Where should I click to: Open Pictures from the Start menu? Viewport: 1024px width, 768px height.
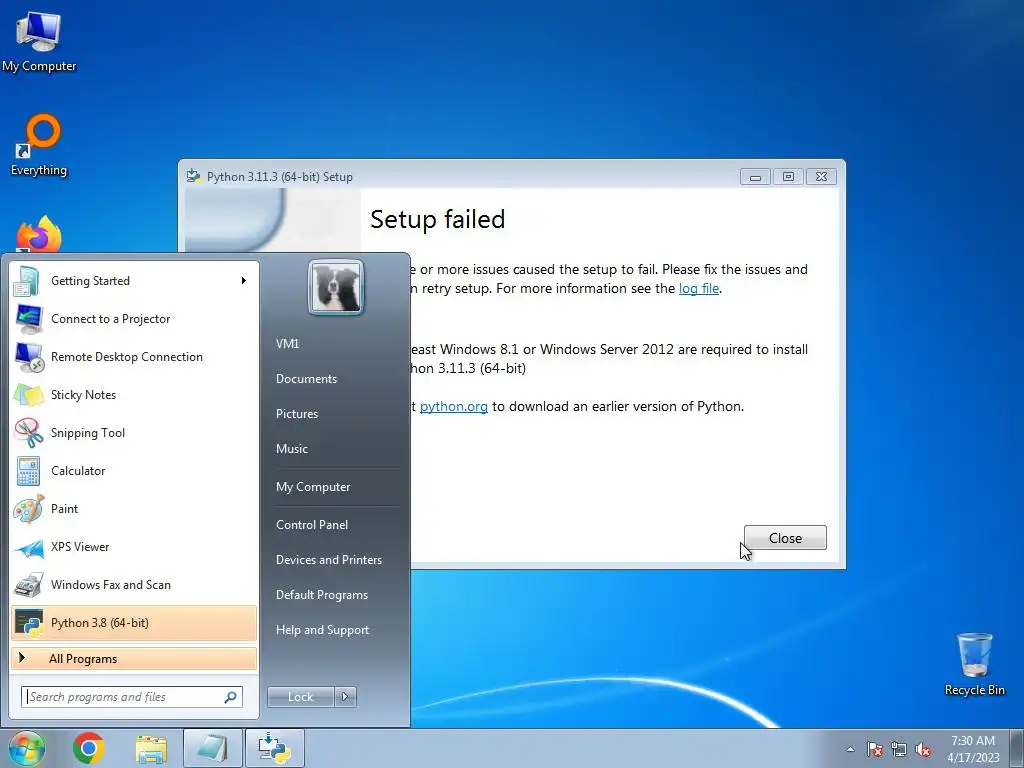pyautogui.click(x=296, y=414)
